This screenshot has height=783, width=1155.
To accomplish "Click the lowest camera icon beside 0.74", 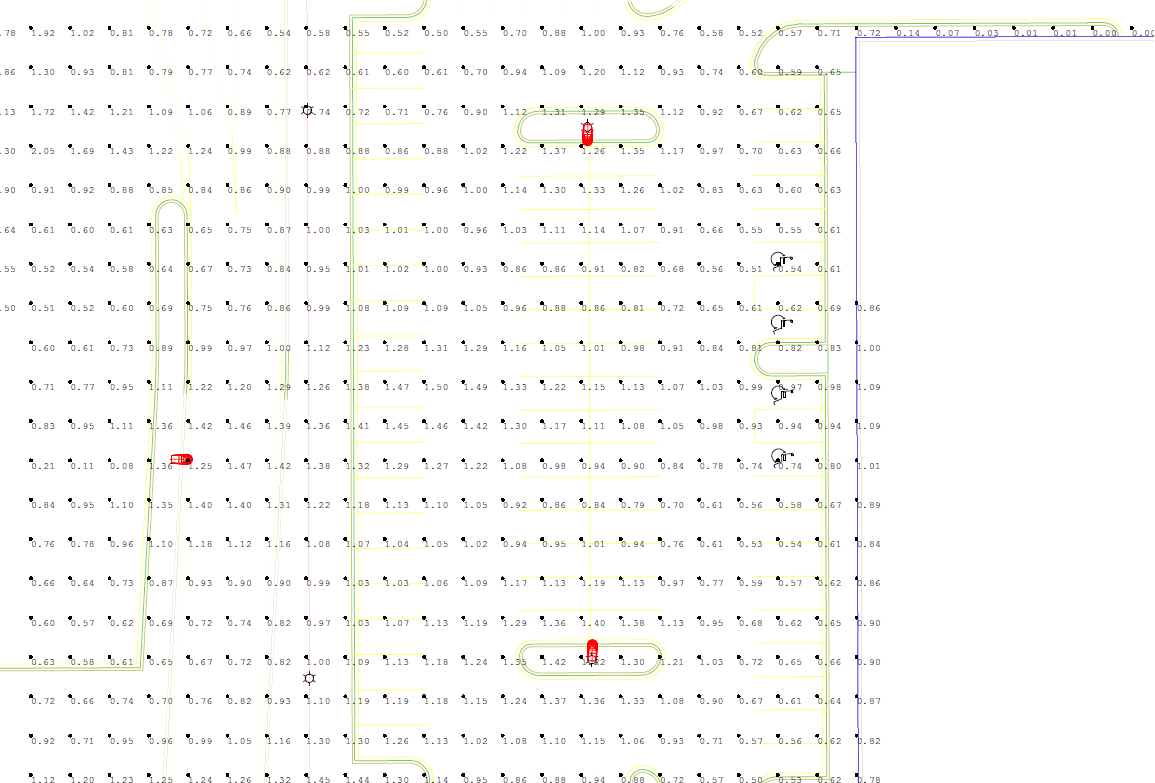I will [779, 457].
